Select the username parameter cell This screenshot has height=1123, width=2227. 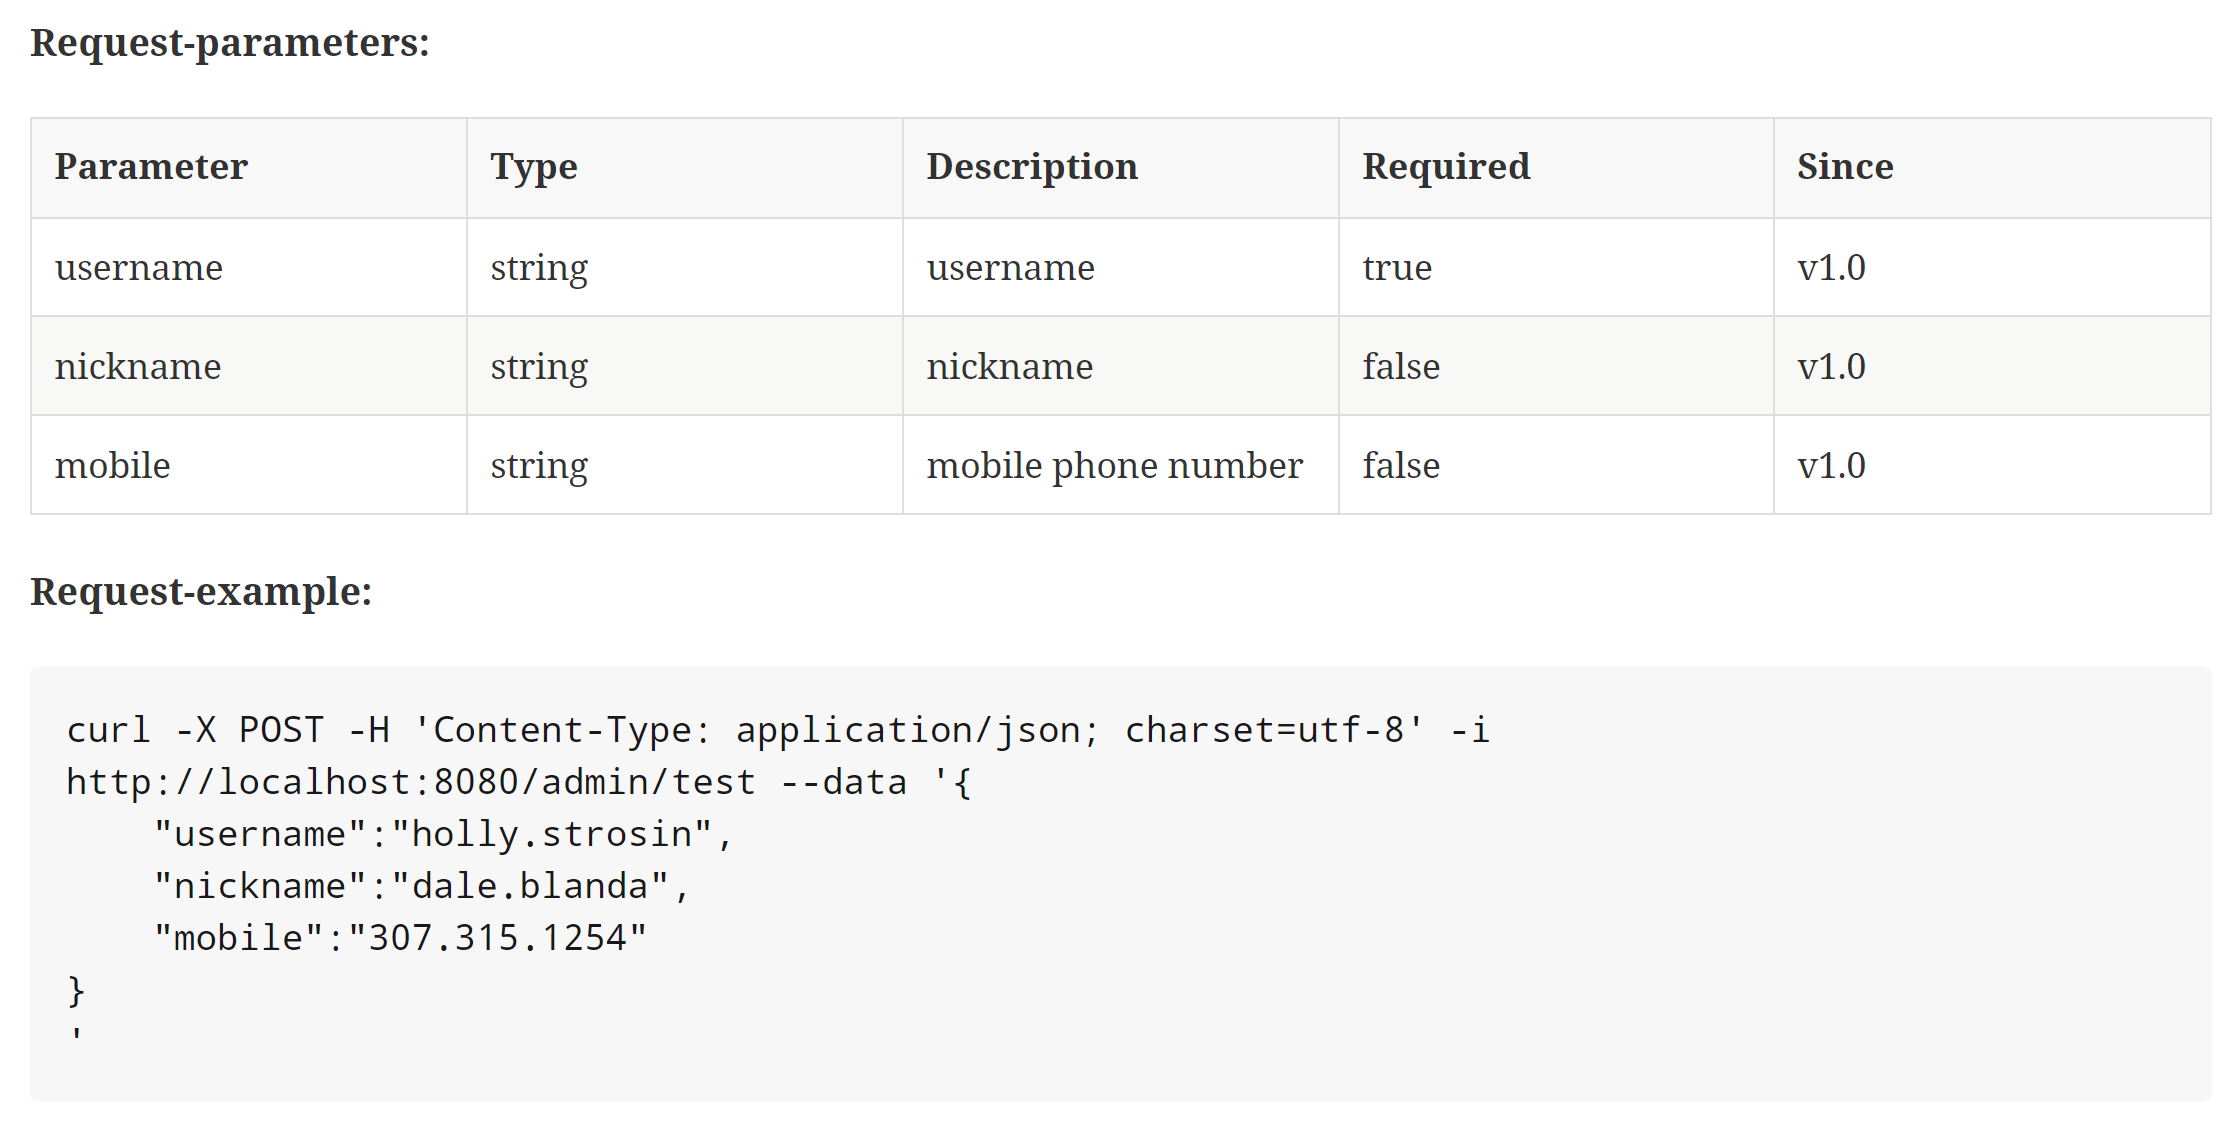point(139,268)
